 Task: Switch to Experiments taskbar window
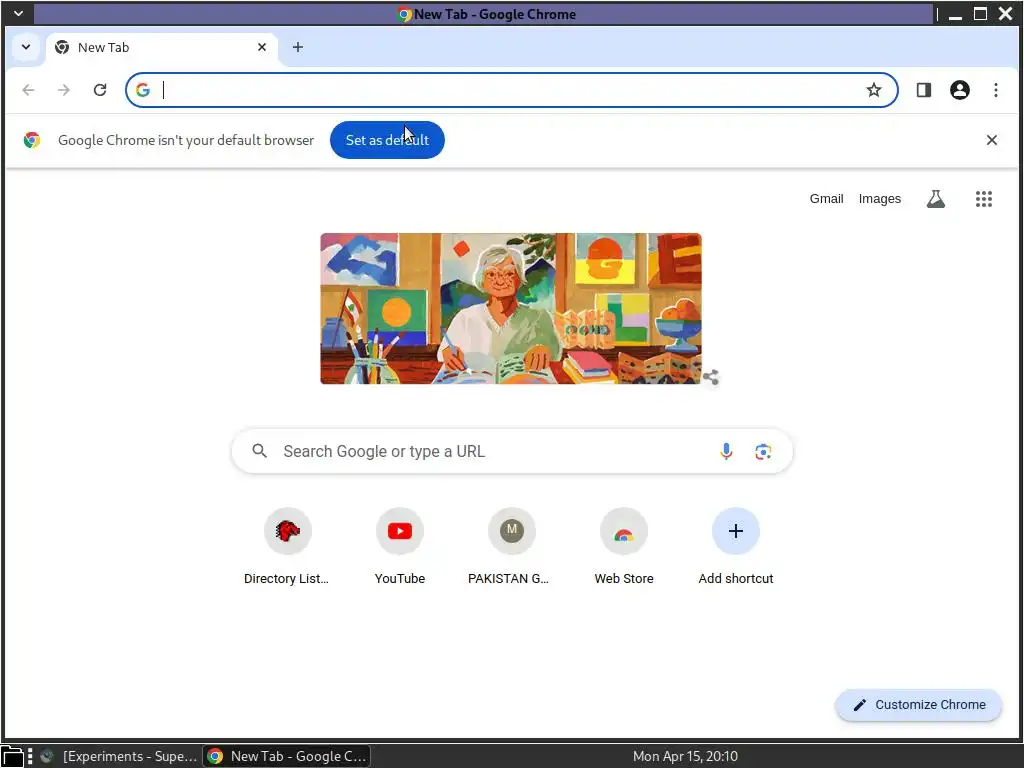120,756
